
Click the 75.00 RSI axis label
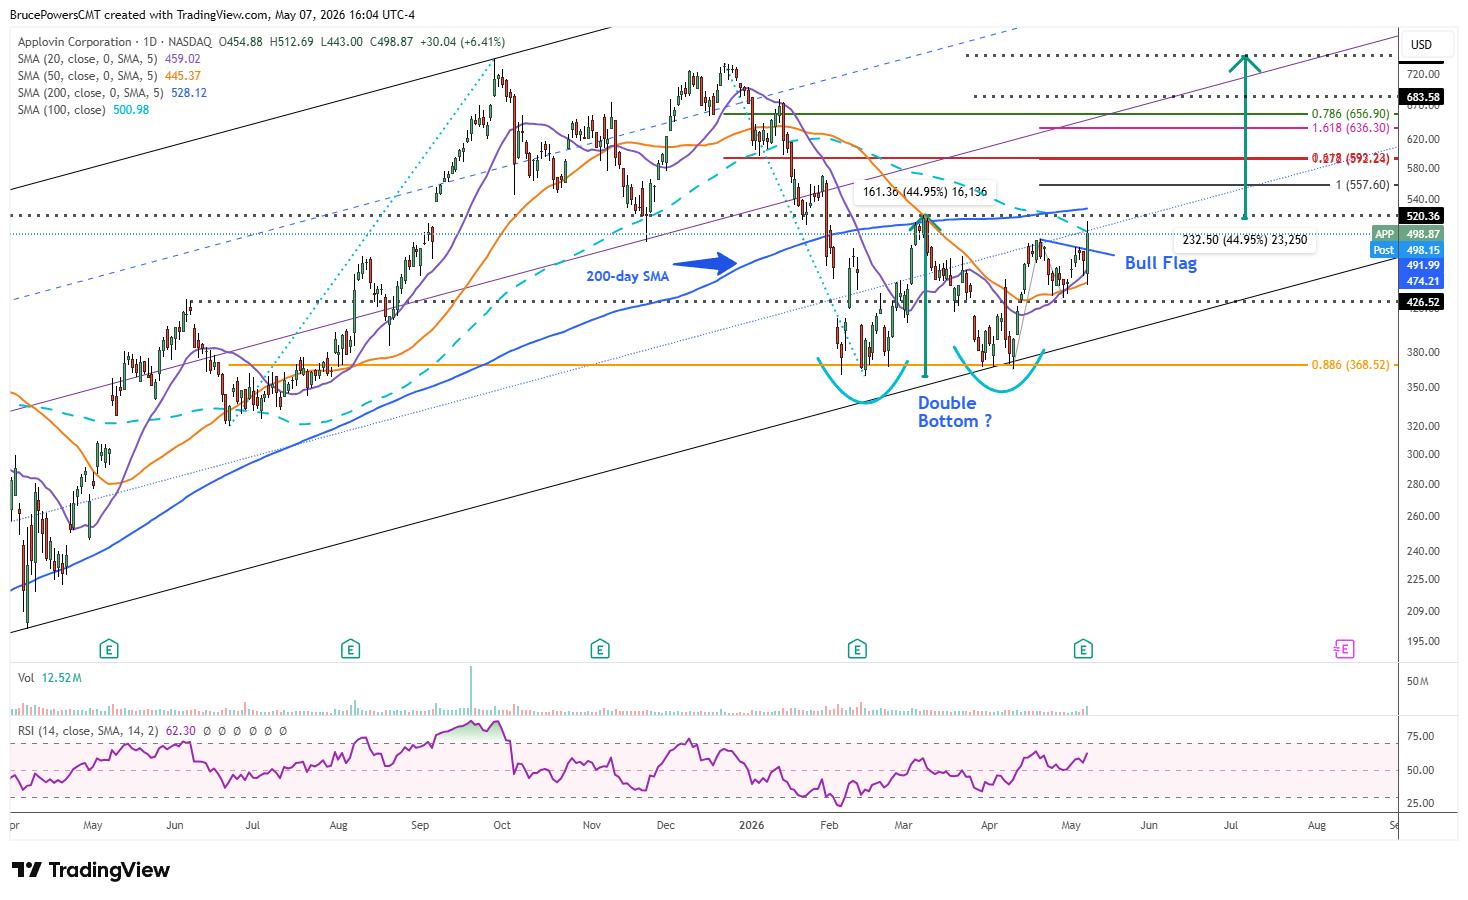[x=1420, y=736]
